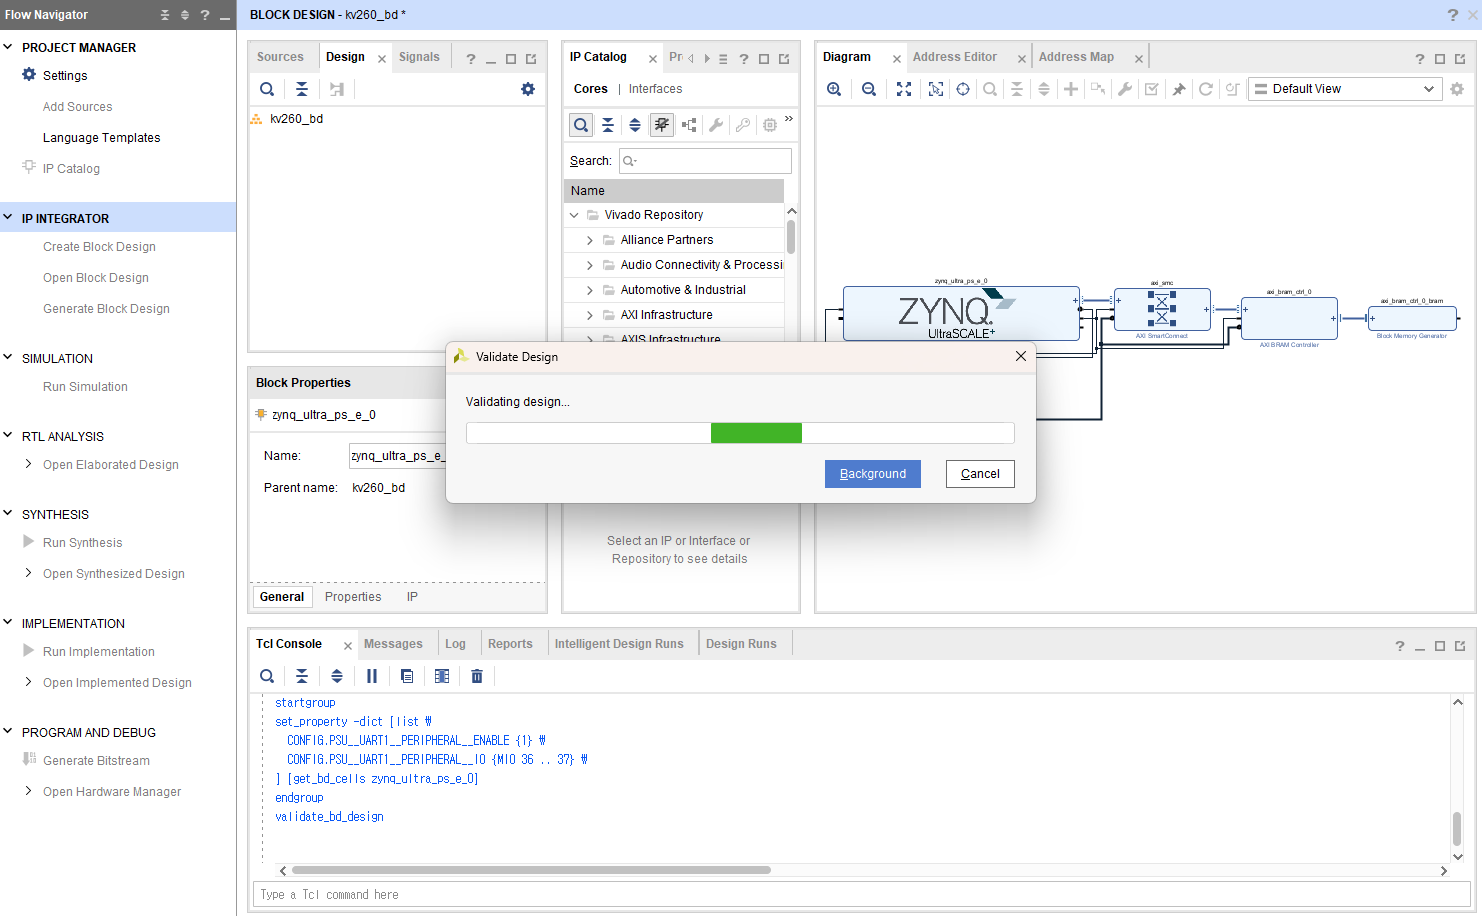Select kv260_bd in the Design tree
The width and height of the screenshot is (1482, 916).
[x=296, y=119]
